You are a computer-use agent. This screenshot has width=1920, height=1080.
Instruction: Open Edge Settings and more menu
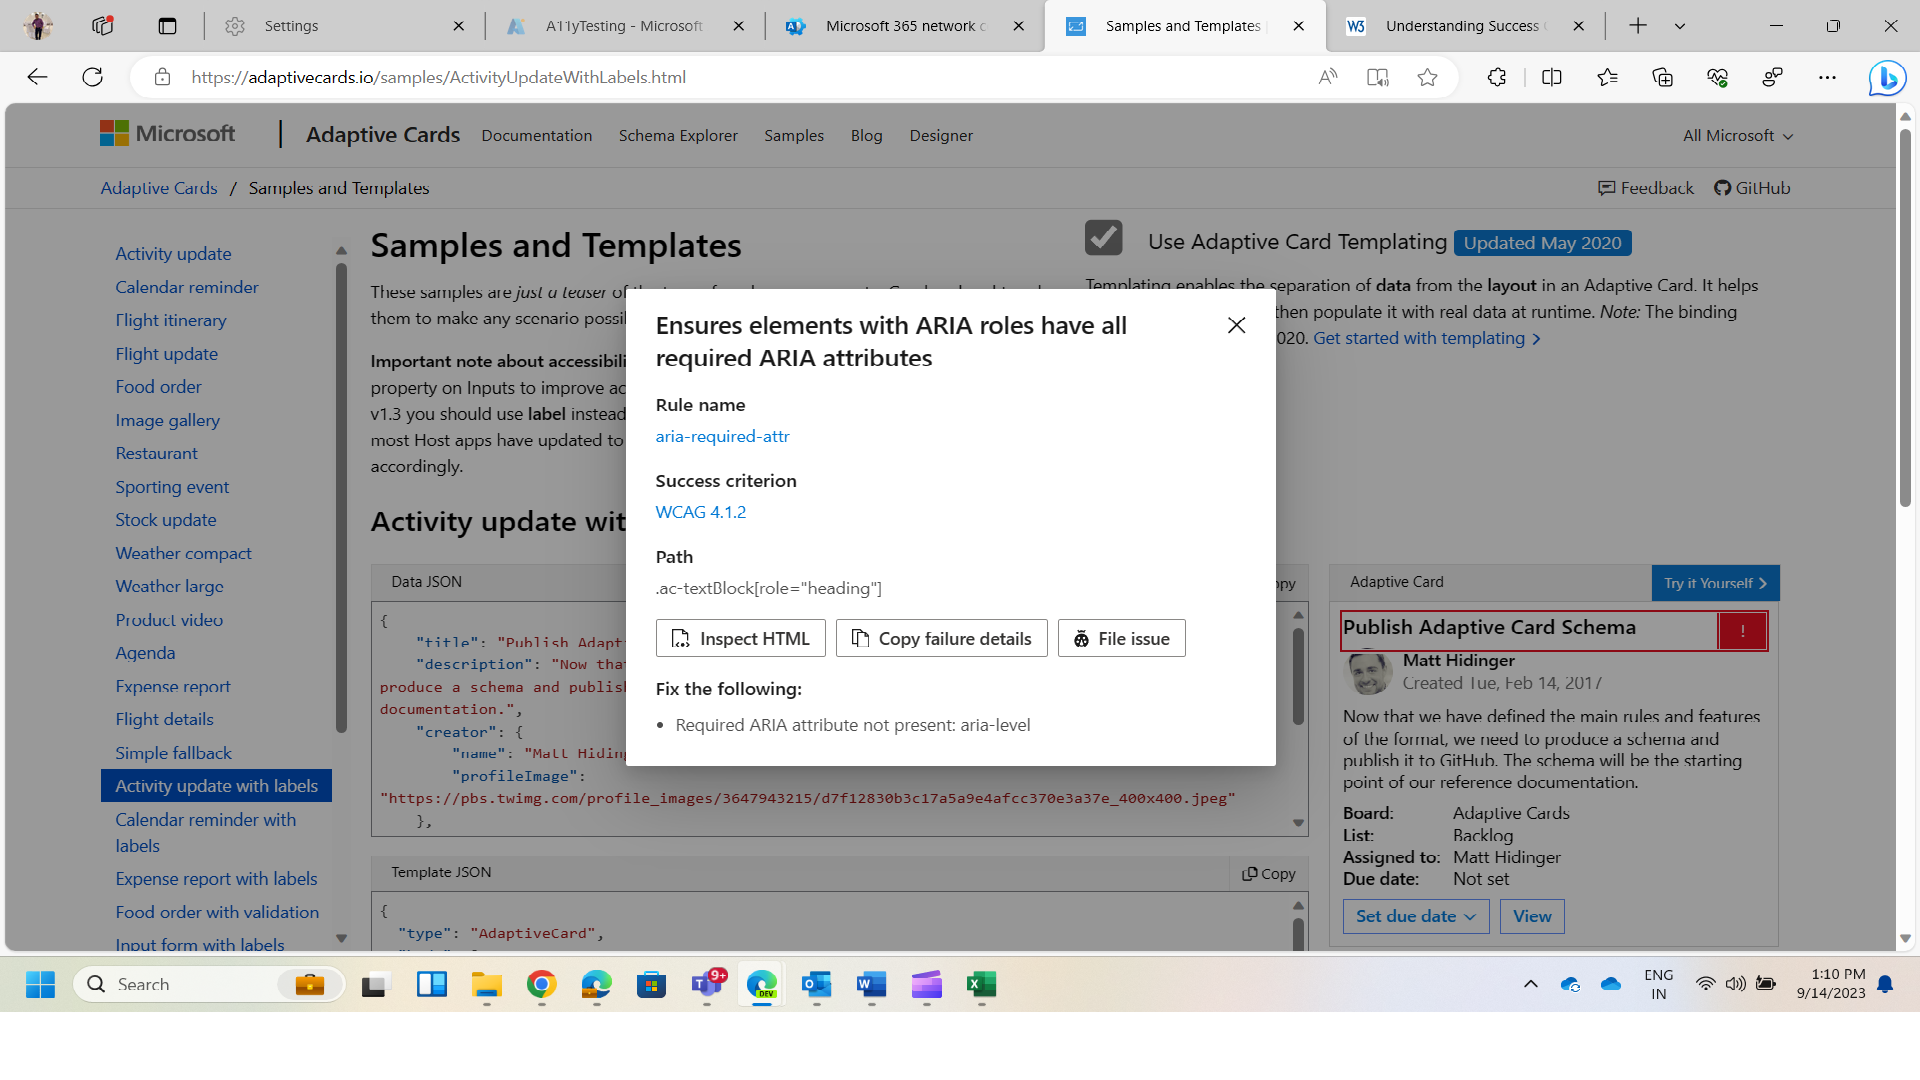pos(1827,77)
